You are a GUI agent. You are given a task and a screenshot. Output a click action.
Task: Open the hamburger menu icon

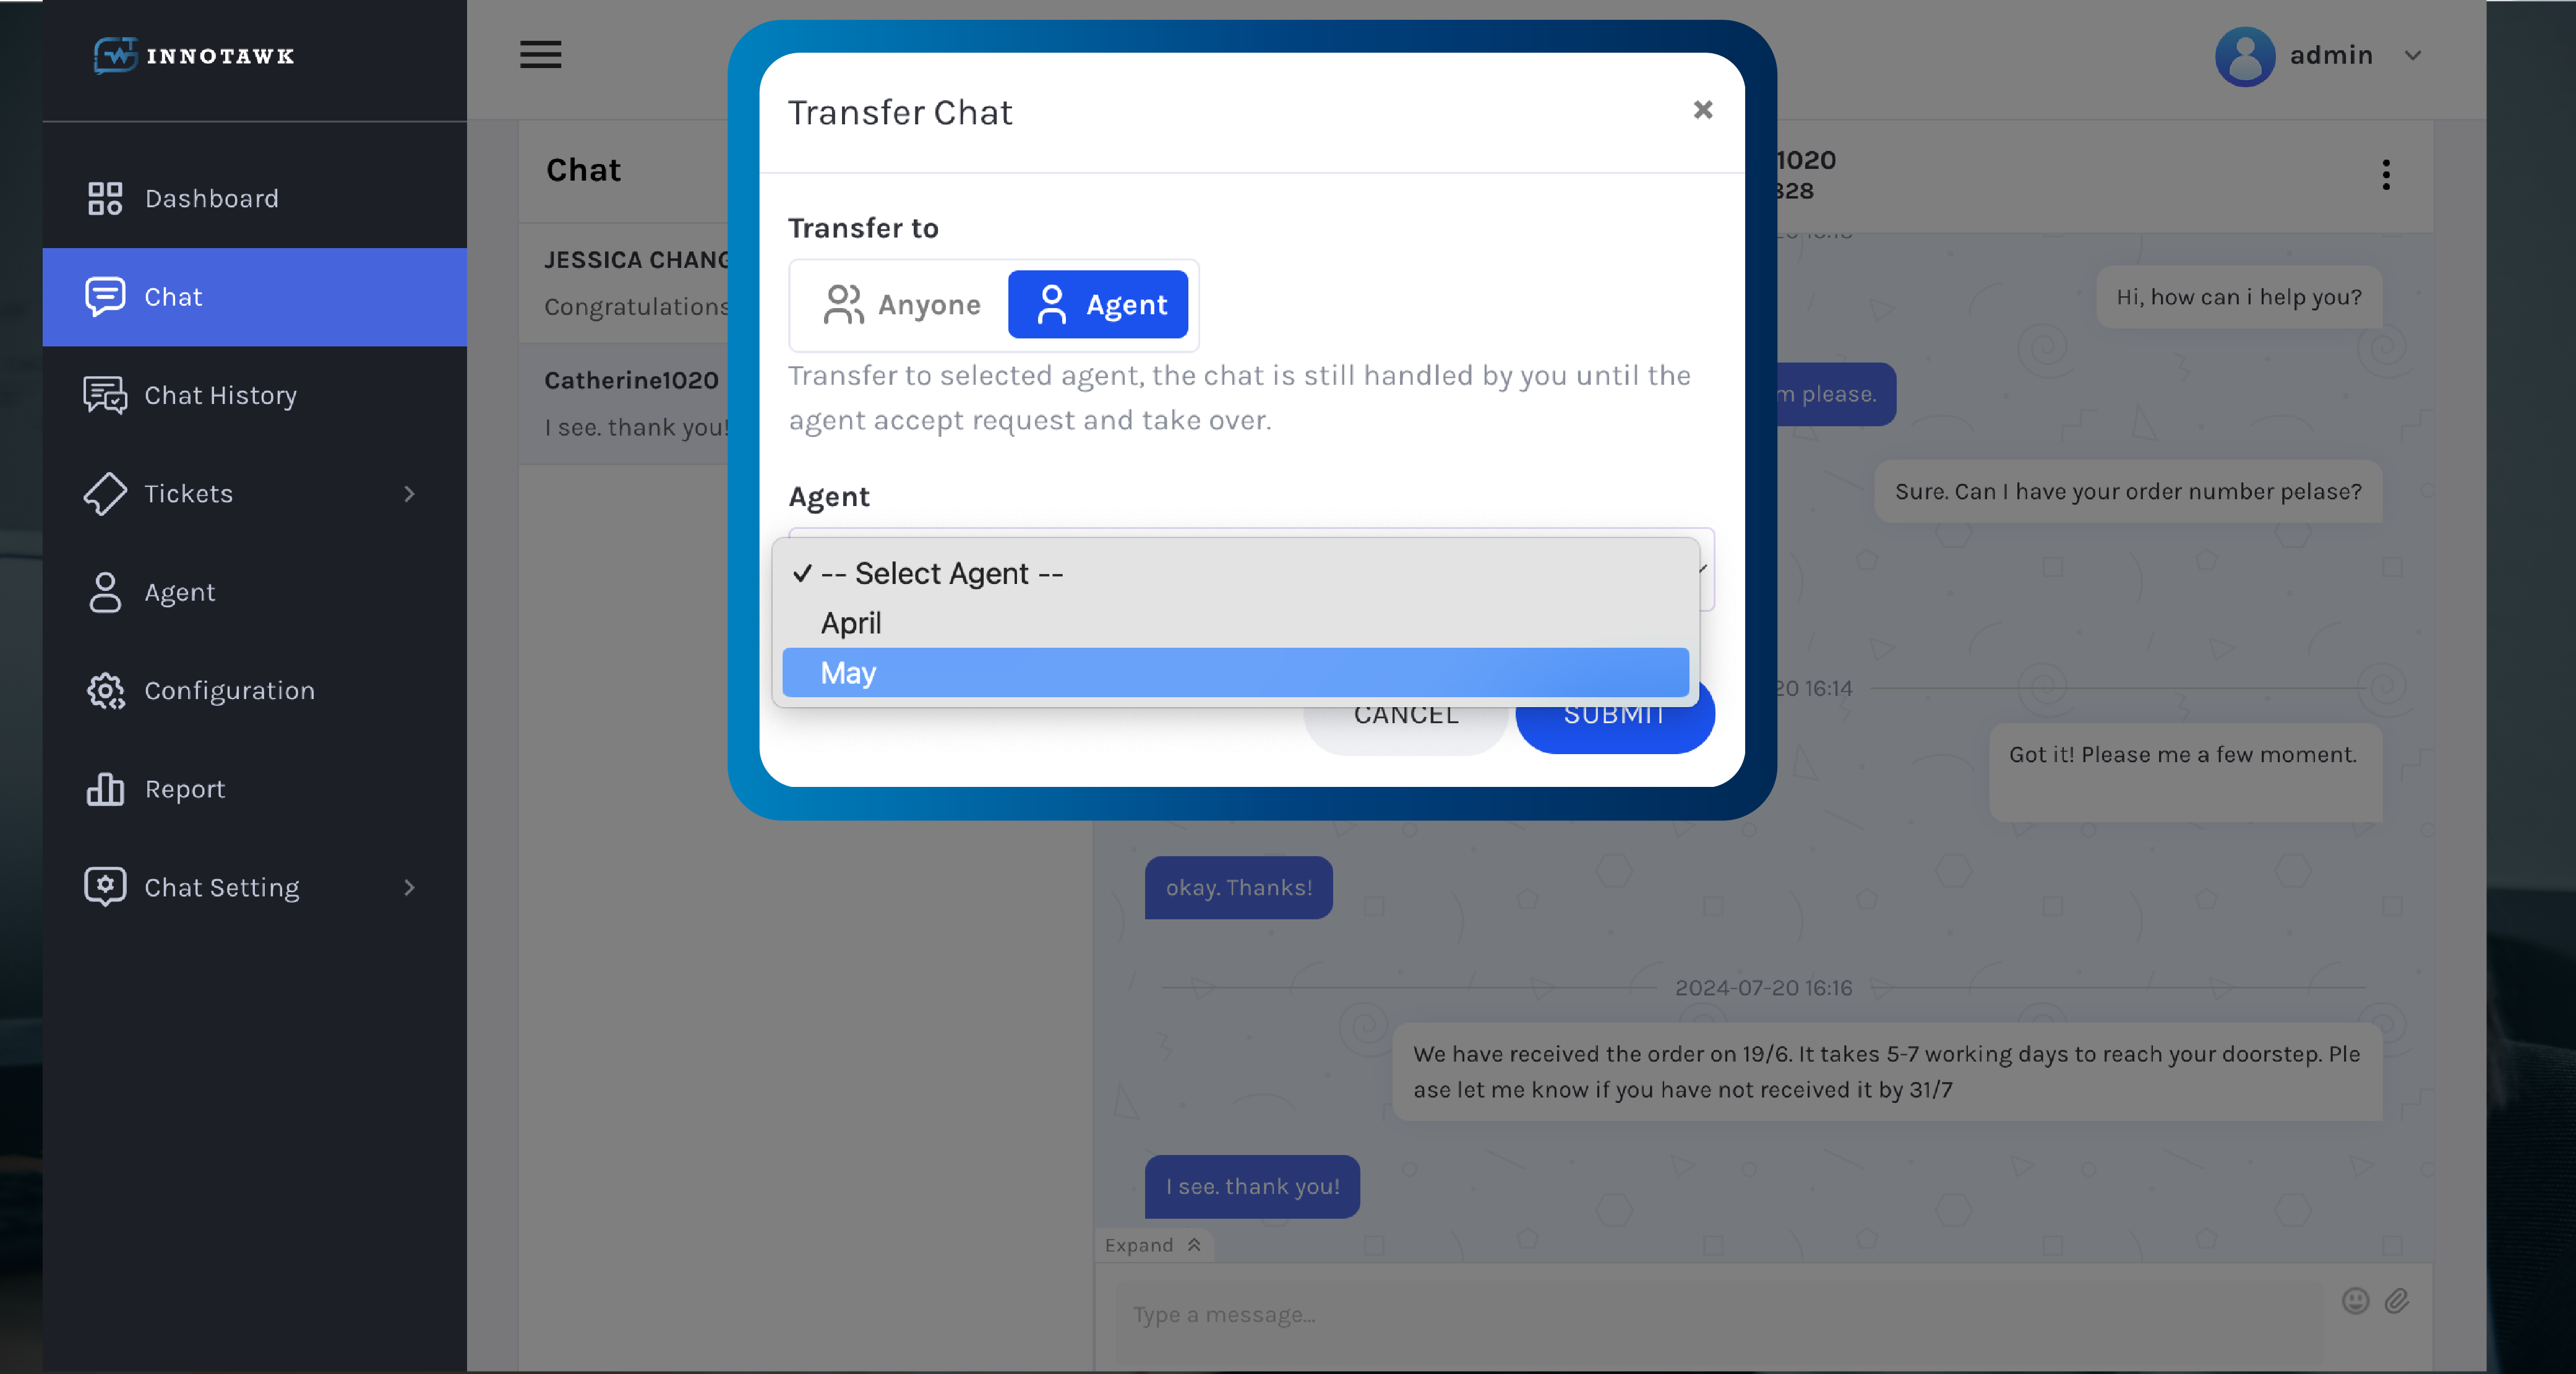pos(540,54)
